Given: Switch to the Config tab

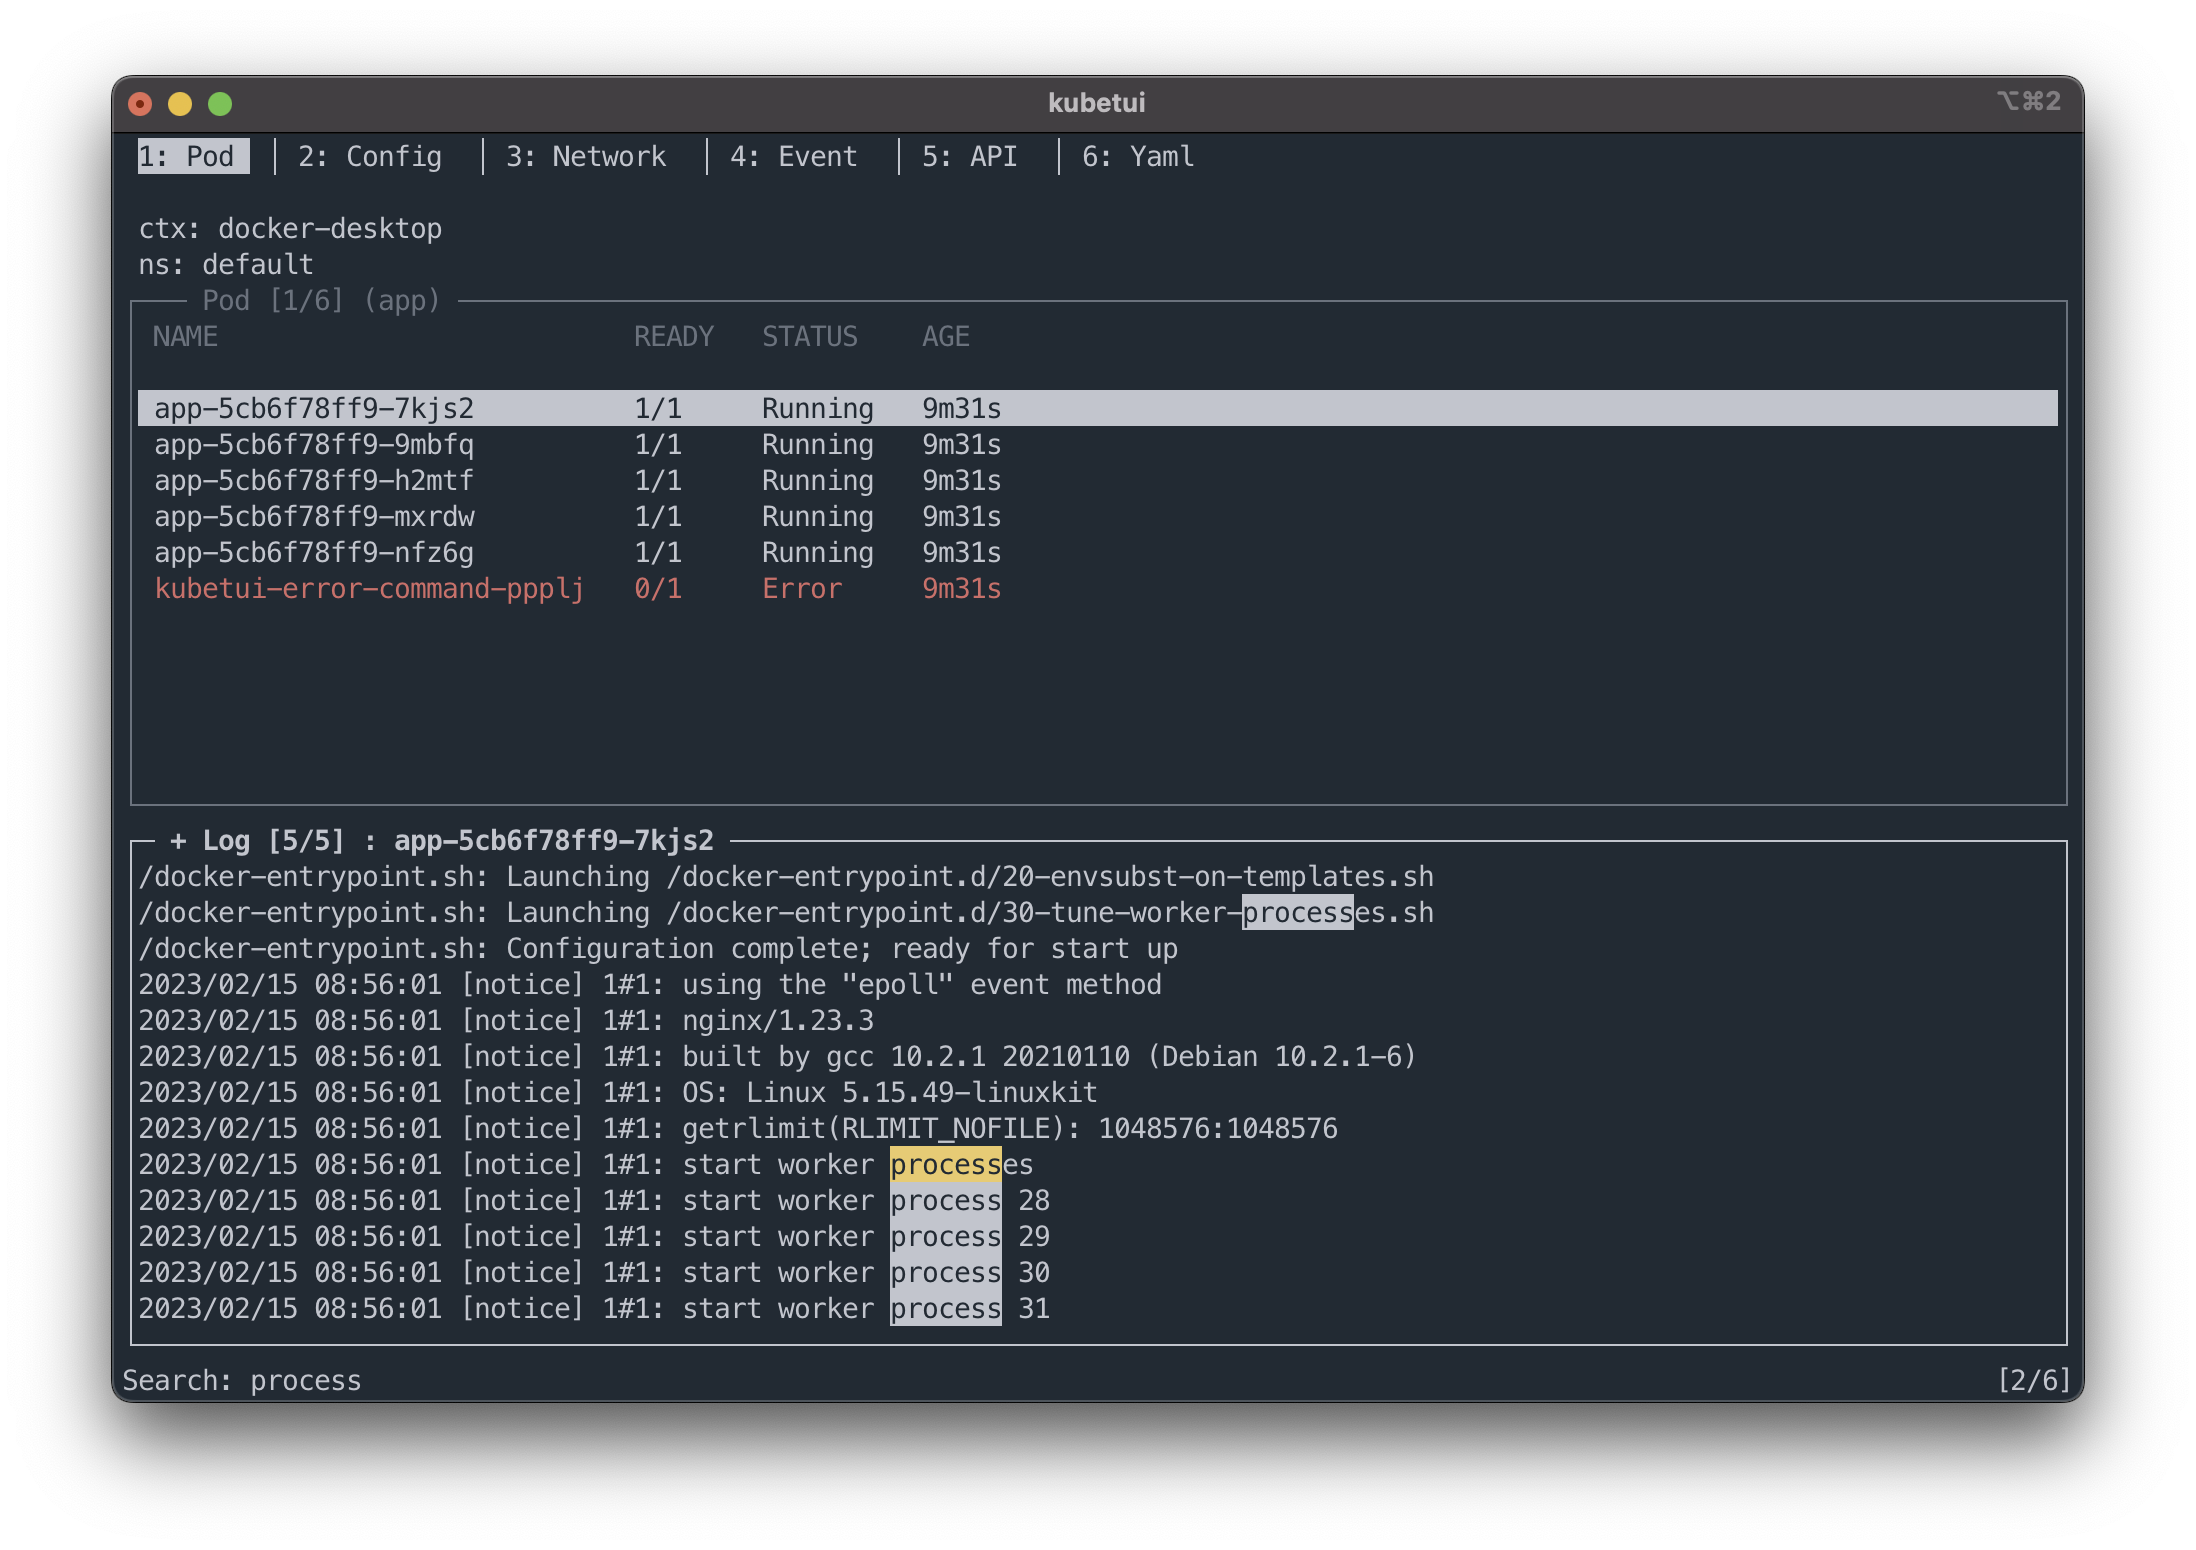Looking at the screenshot, I should pyautogui.click(x=369, y=157).
